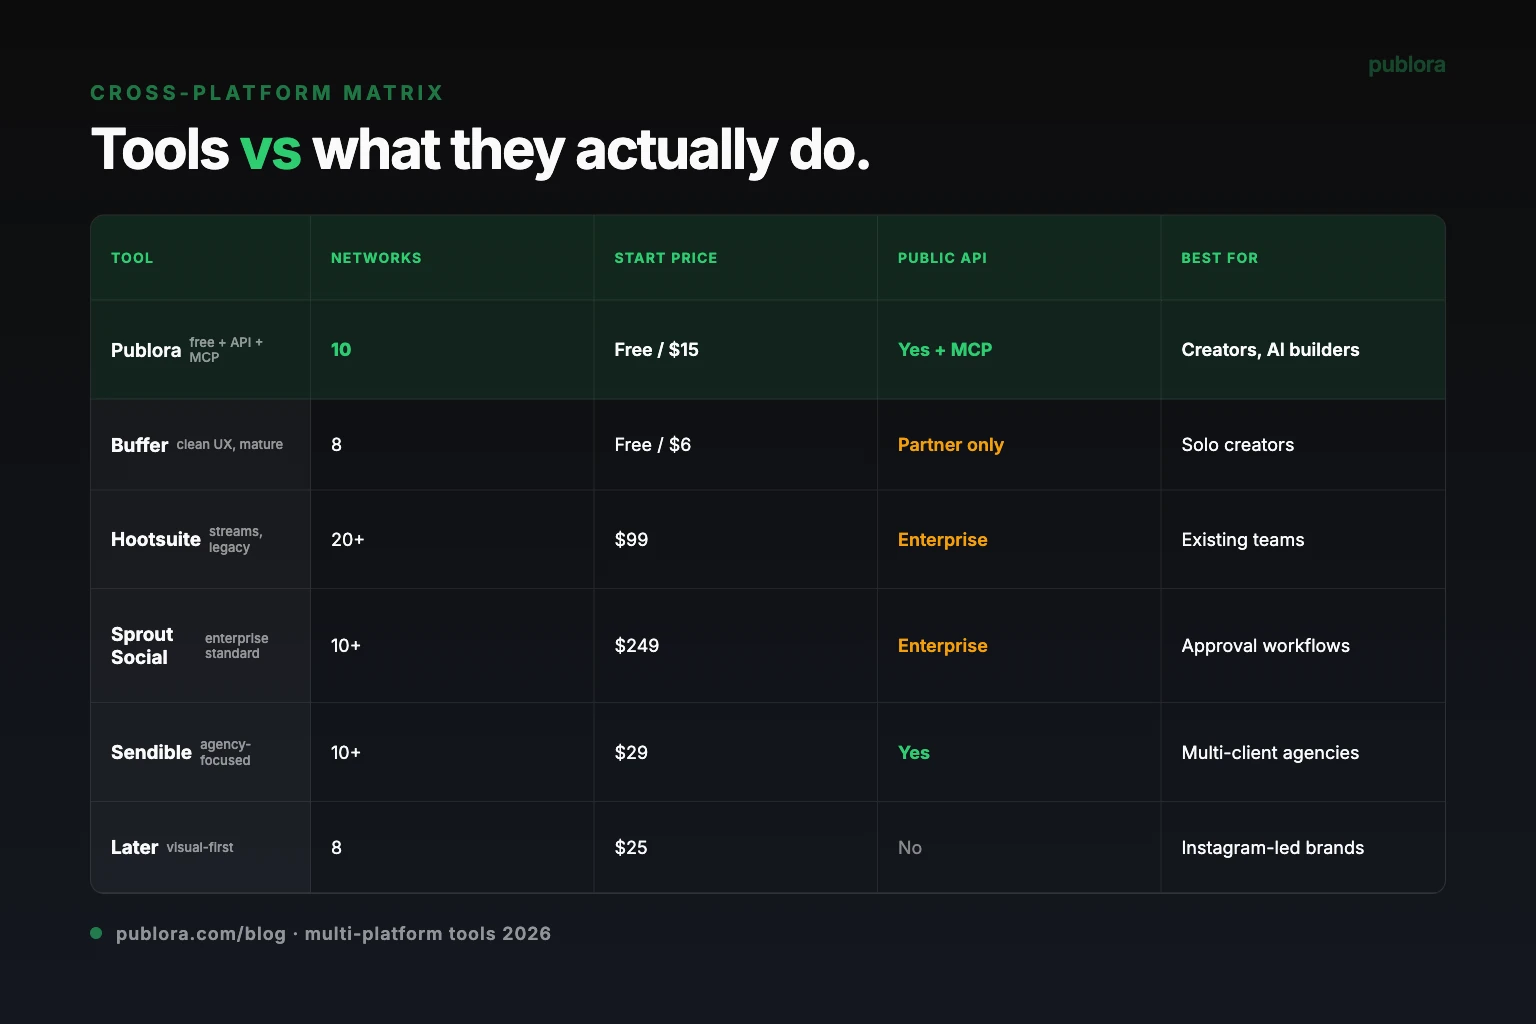Click the 'free + API + MCP' tagline

(x=226, y=350)
